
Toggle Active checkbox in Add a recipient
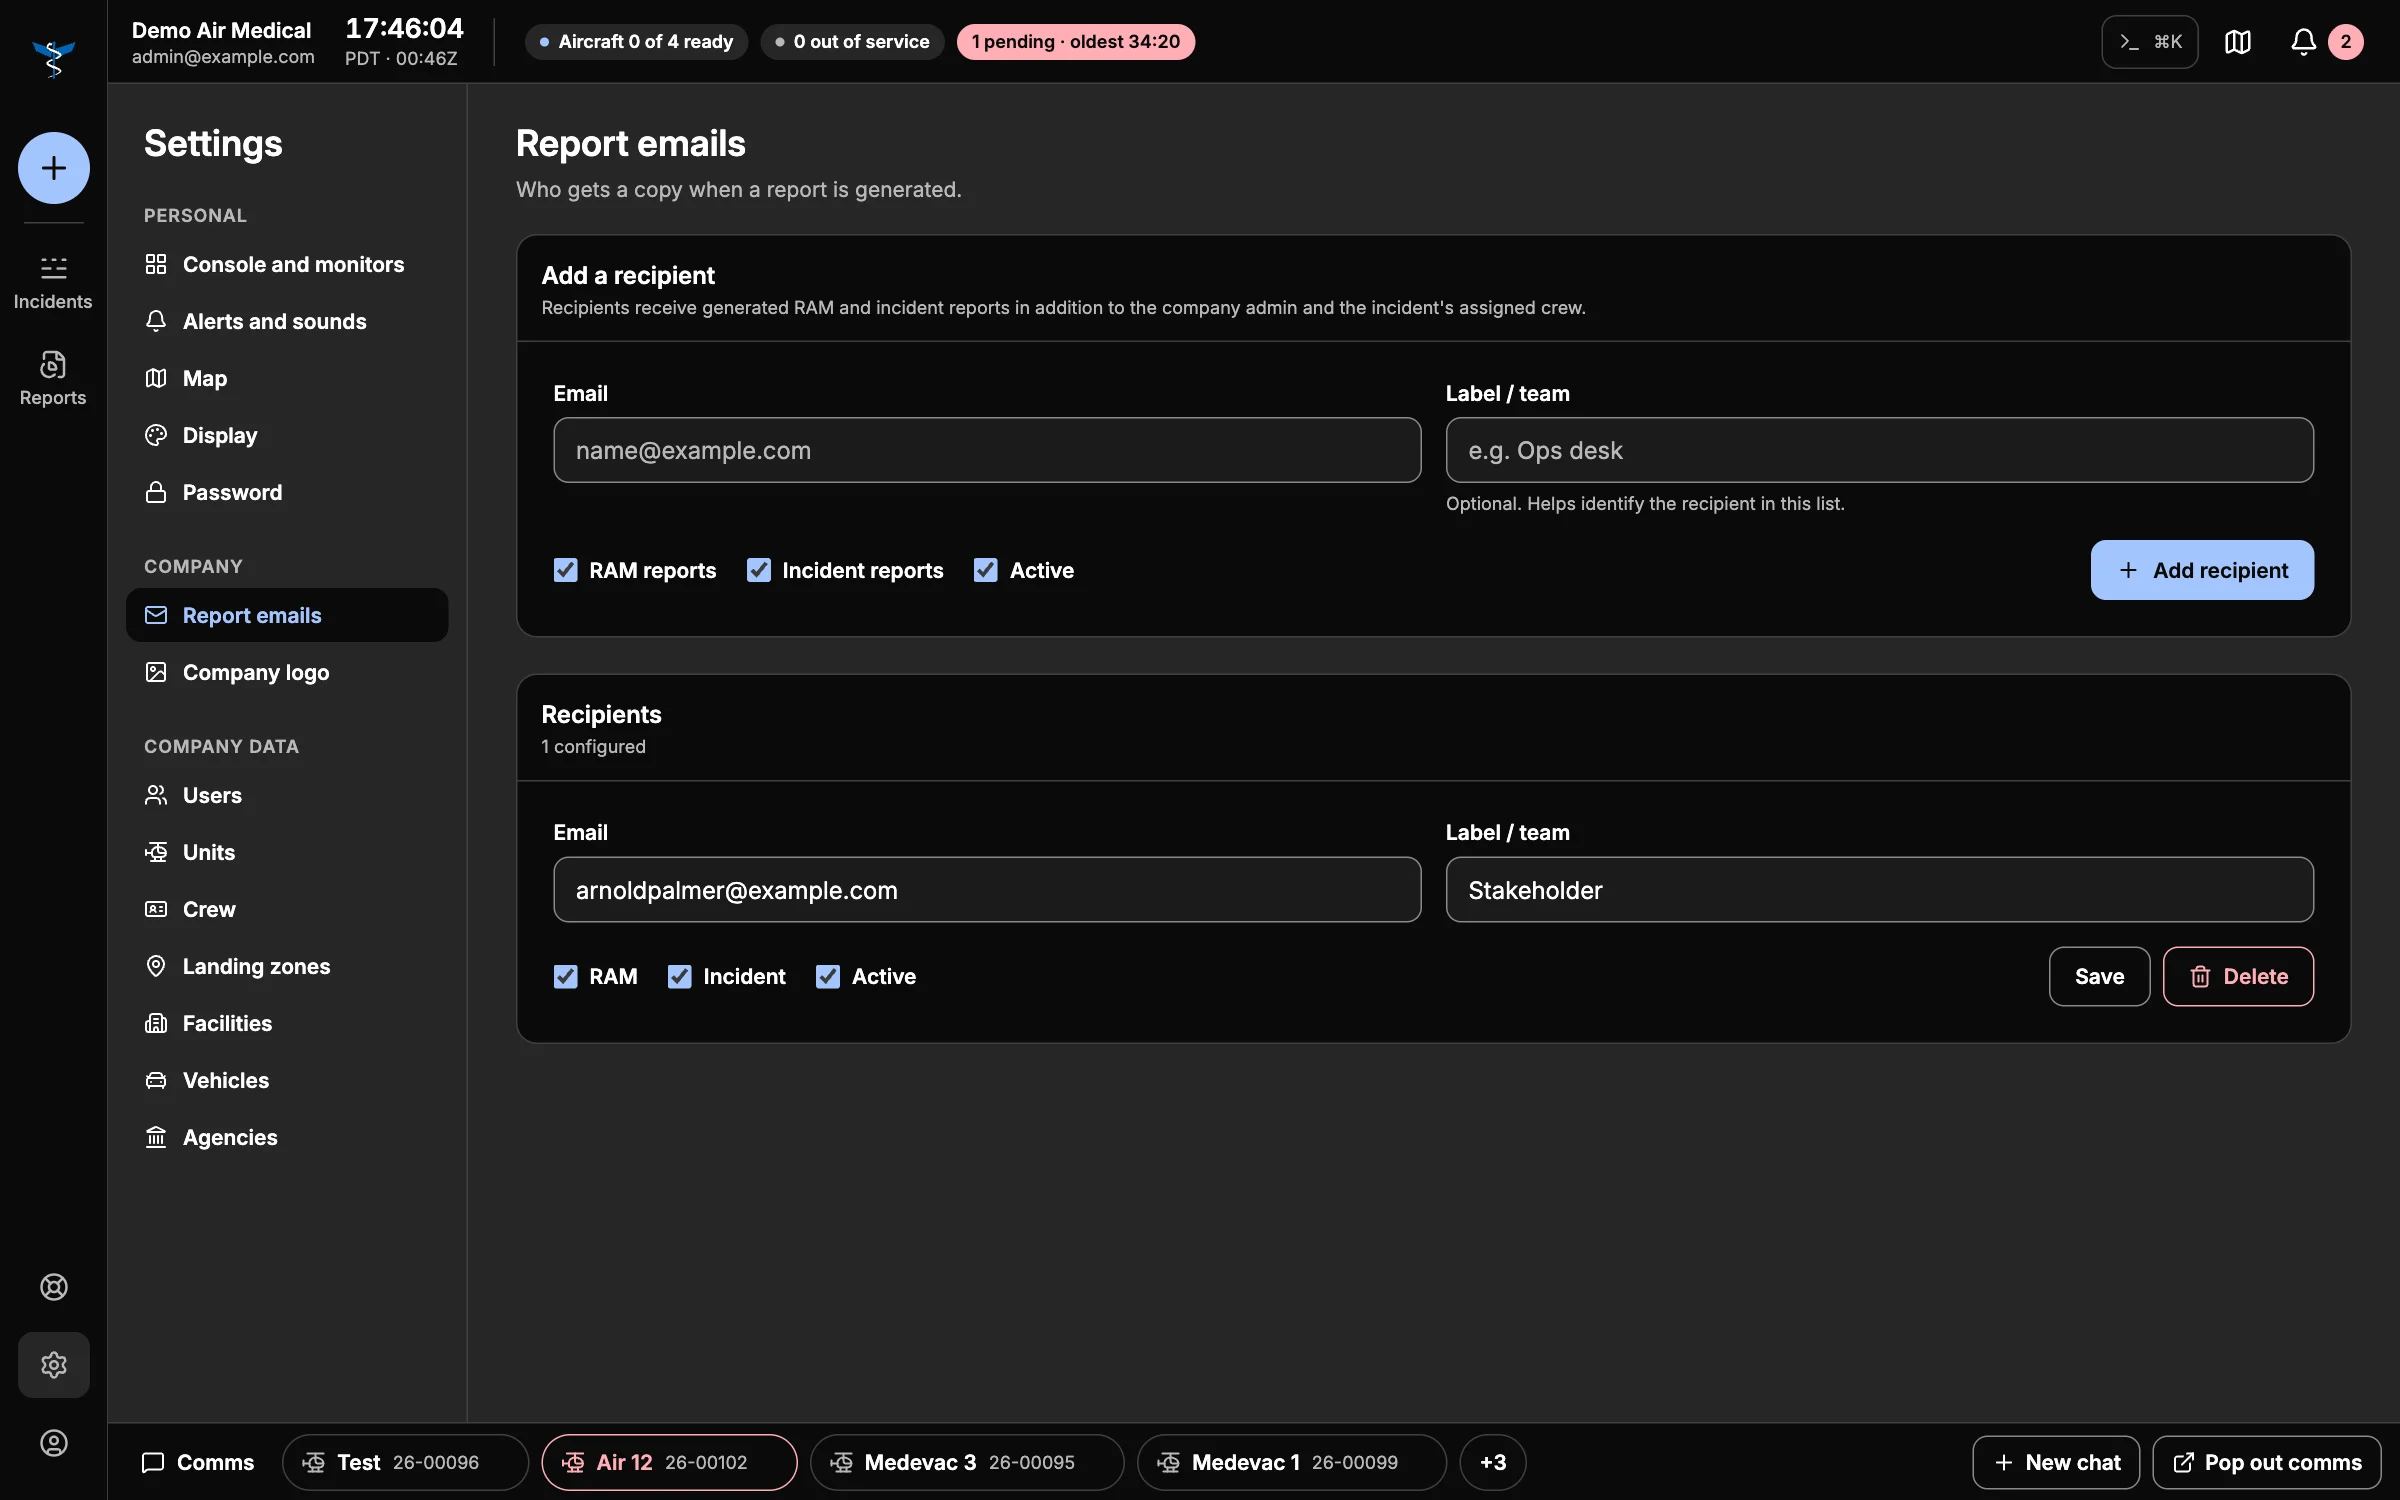point(986,570)
